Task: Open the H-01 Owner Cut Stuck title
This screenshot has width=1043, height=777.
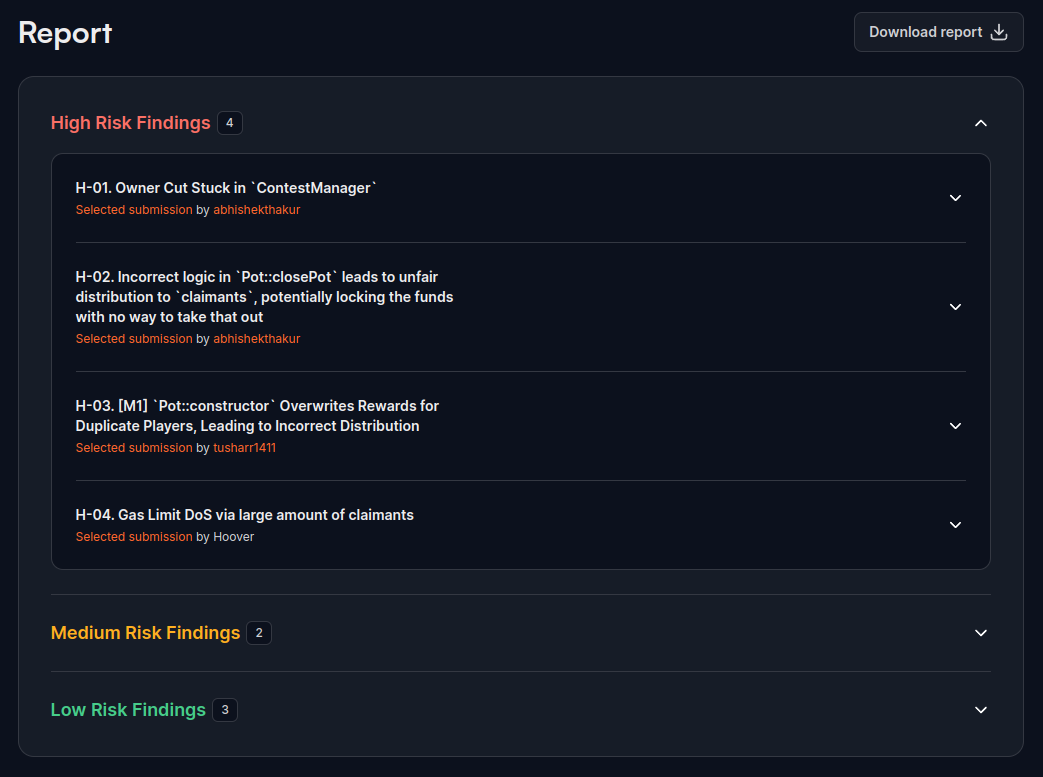Action: point(226,188)
